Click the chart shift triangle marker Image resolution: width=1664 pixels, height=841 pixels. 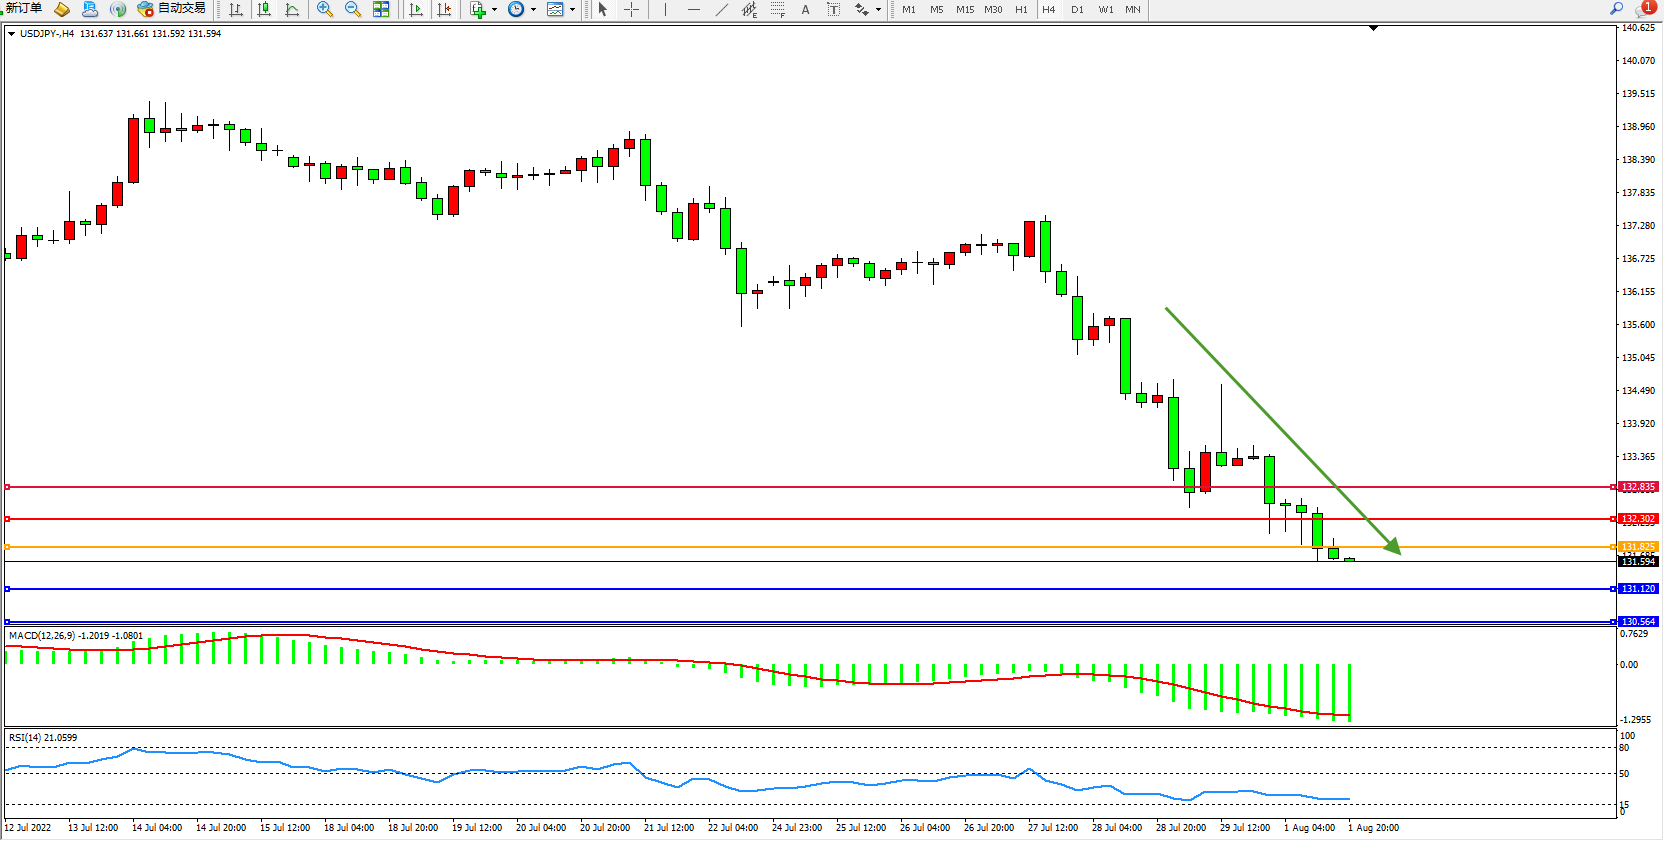pos(1373,28)
